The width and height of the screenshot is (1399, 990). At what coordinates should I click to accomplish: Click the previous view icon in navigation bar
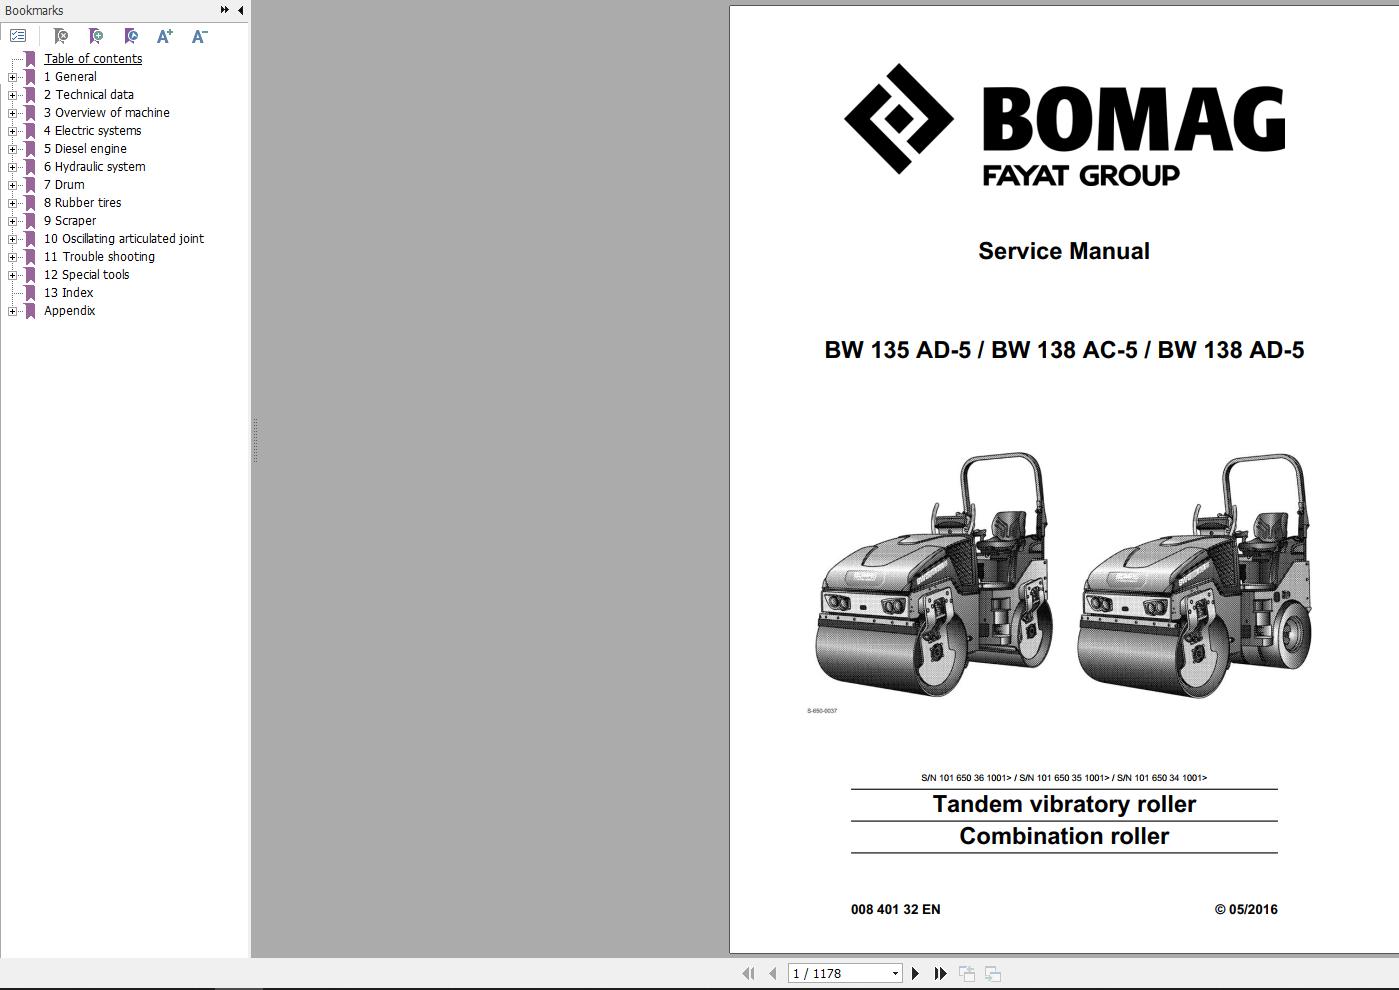[x=967, y=973]
